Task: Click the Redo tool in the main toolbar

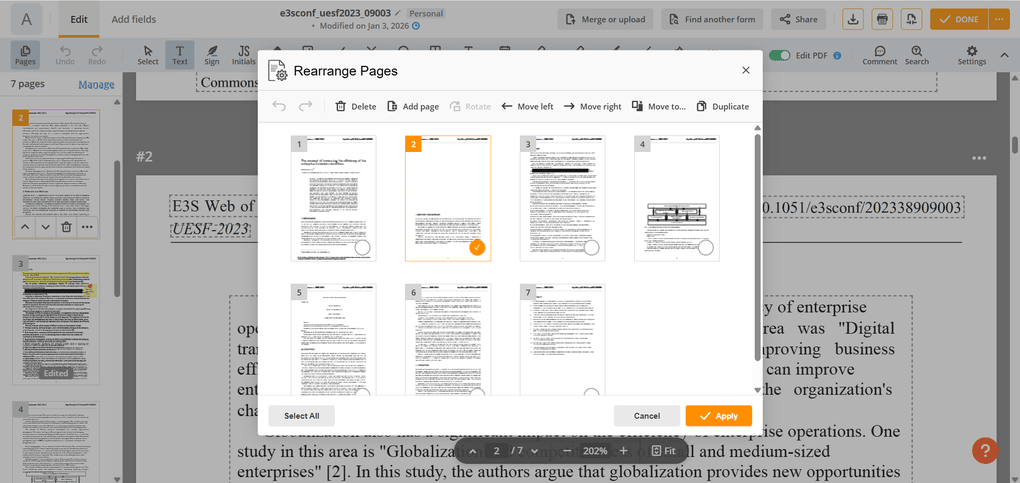Action: click(x=97, y=55)
